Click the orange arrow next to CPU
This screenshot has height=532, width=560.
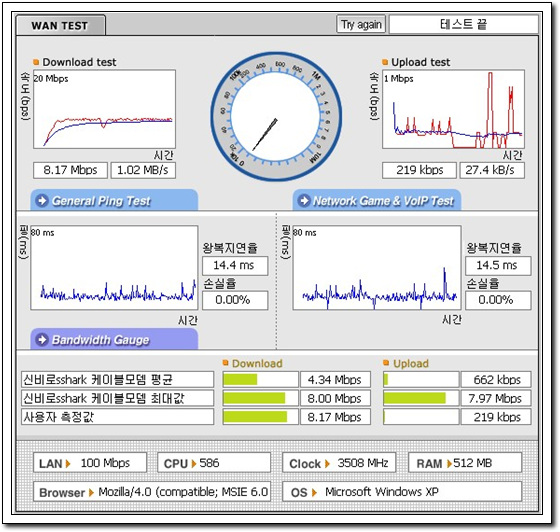194,464
